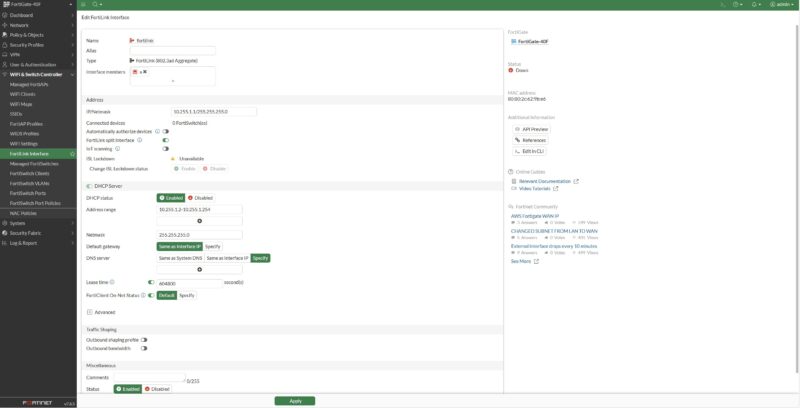This screenshot has width=800, height=408.
Task: Open SSIDs page
Action: (x=16, y=114)
